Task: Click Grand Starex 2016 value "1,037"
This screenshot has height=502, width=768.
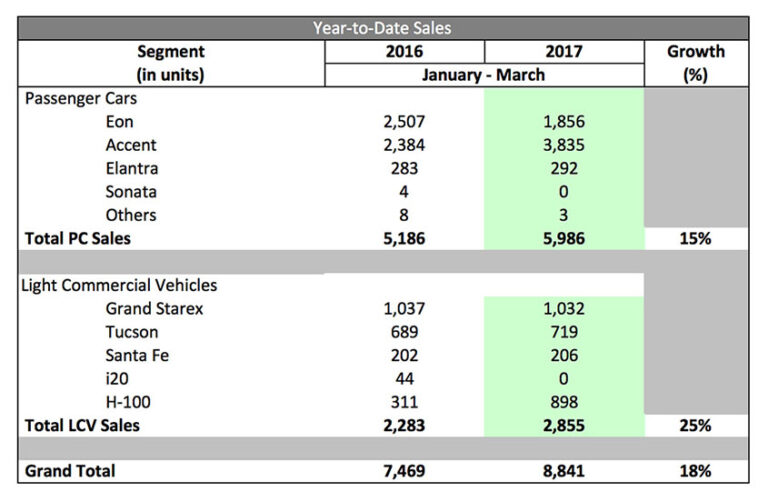Action: click(404, 309)
